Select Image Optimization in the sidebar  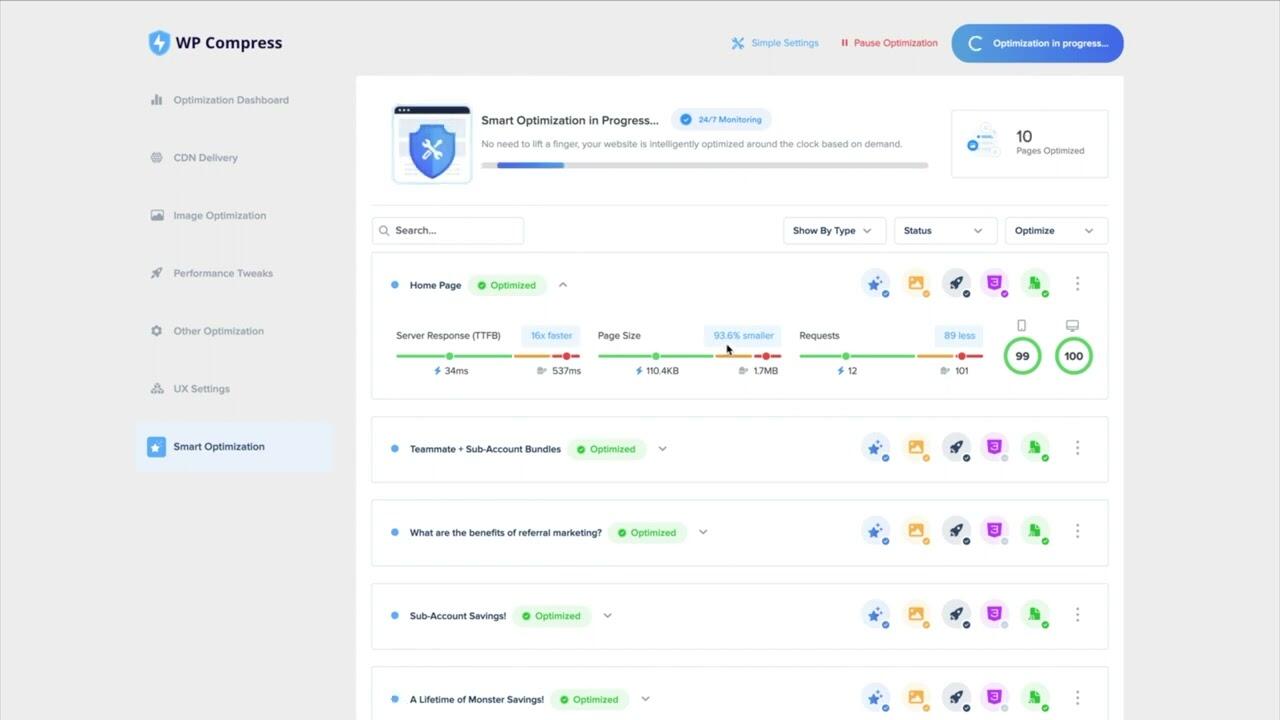pyautogui.click(x=208, y=215)
